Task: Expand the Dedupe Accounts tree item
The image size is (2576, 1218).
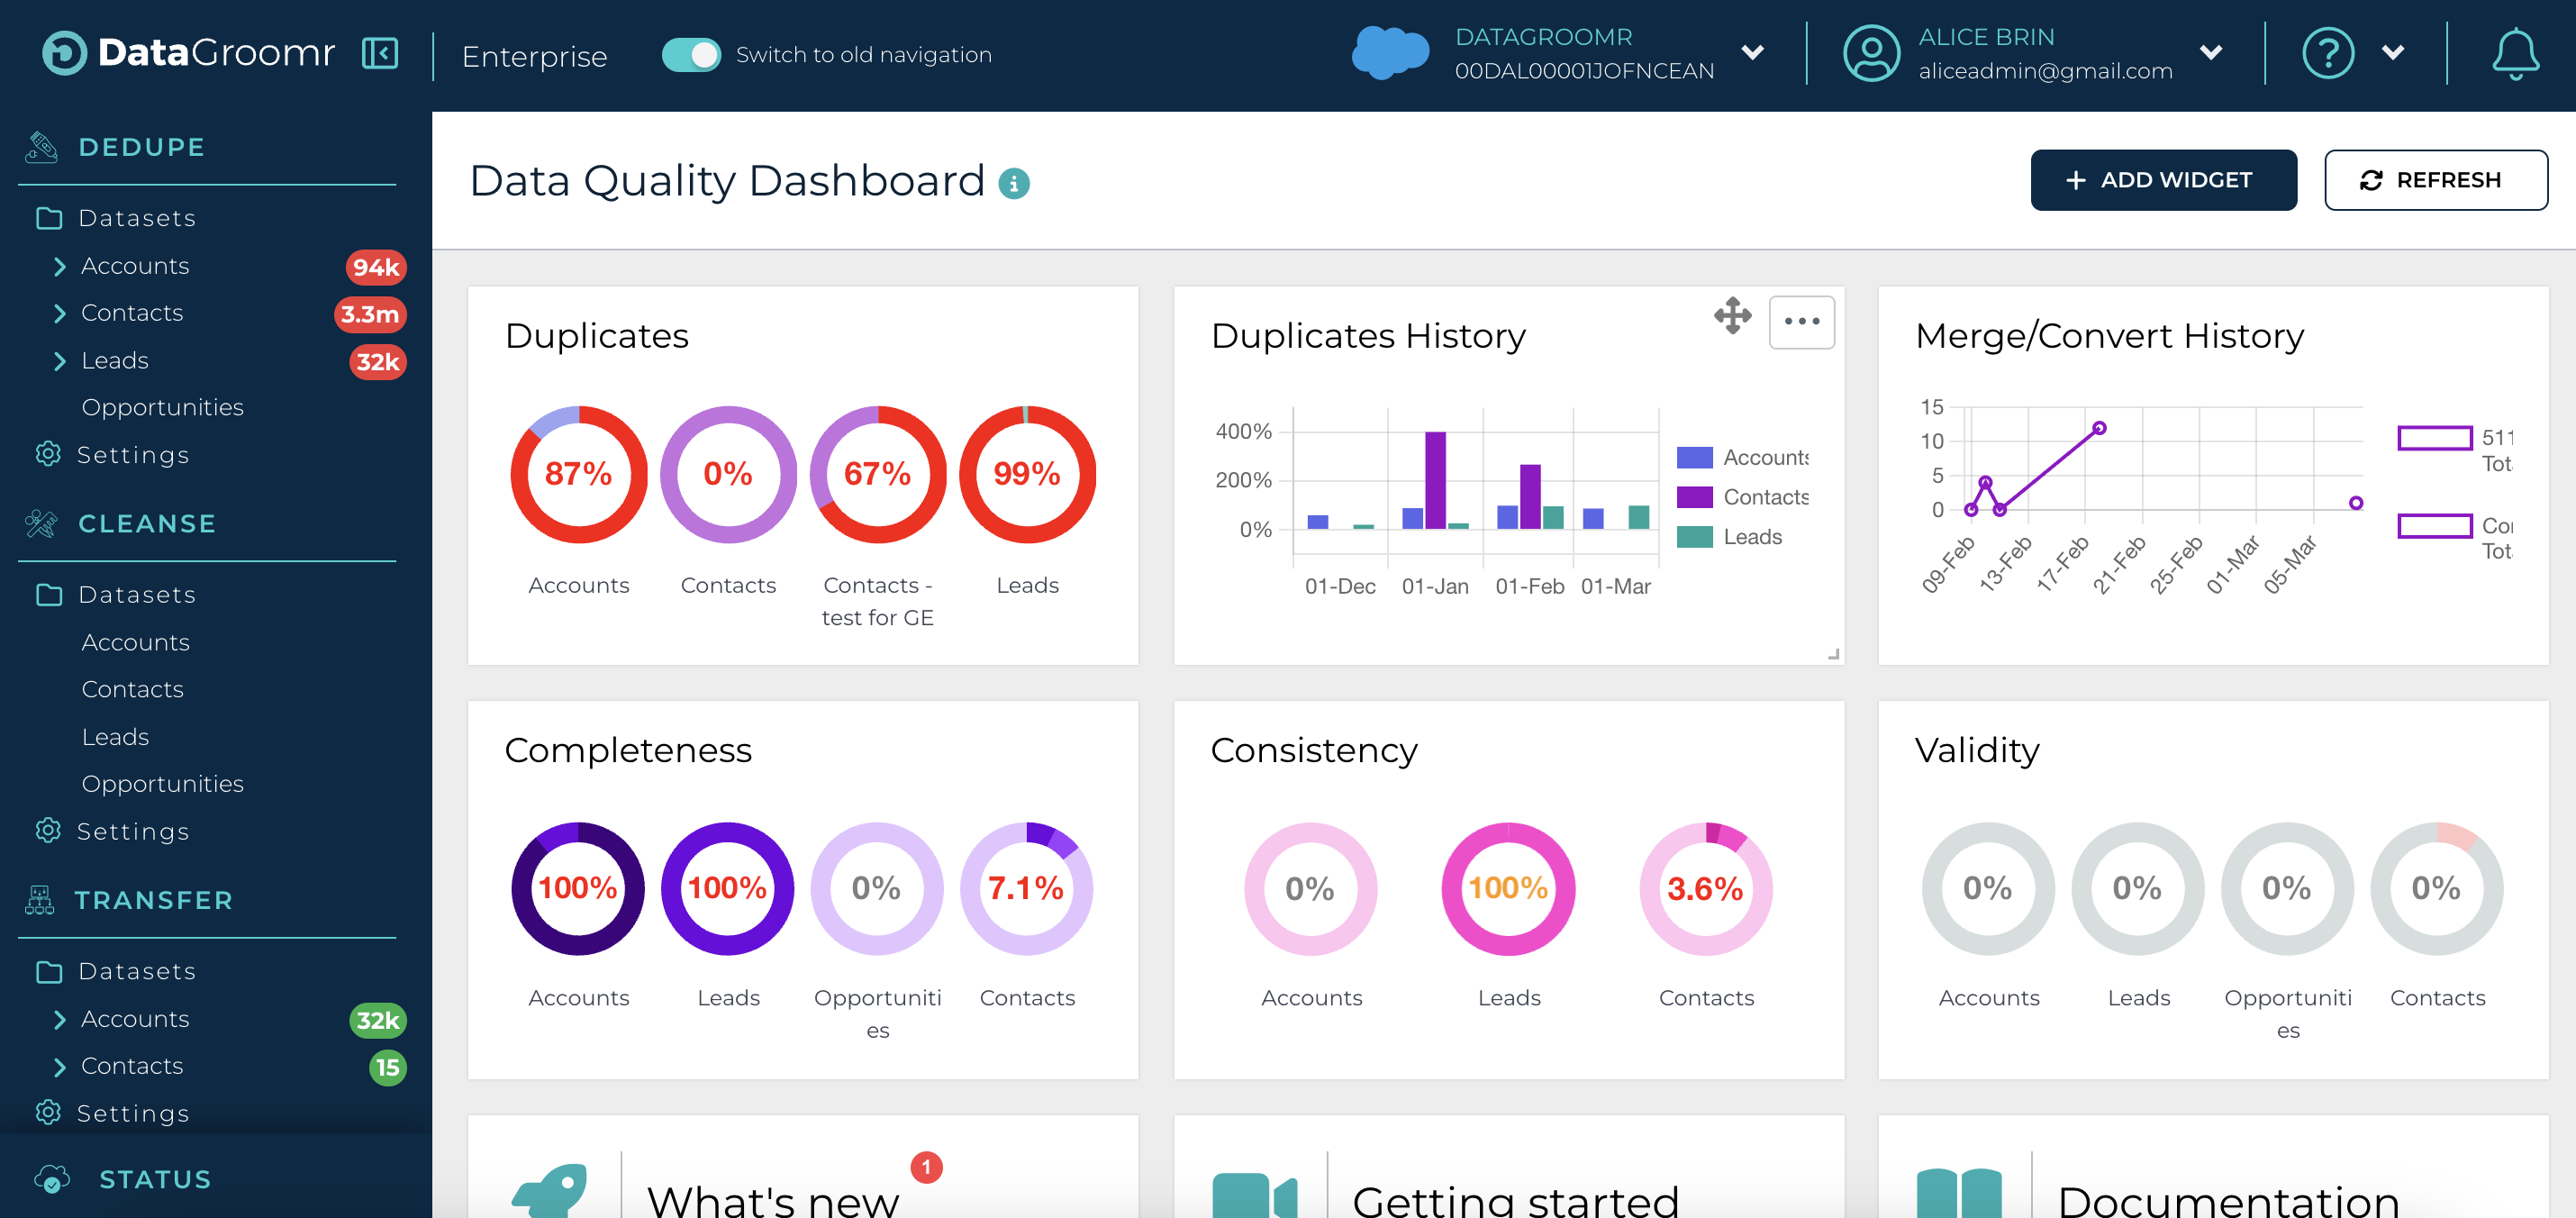Action: click(60, 266)
